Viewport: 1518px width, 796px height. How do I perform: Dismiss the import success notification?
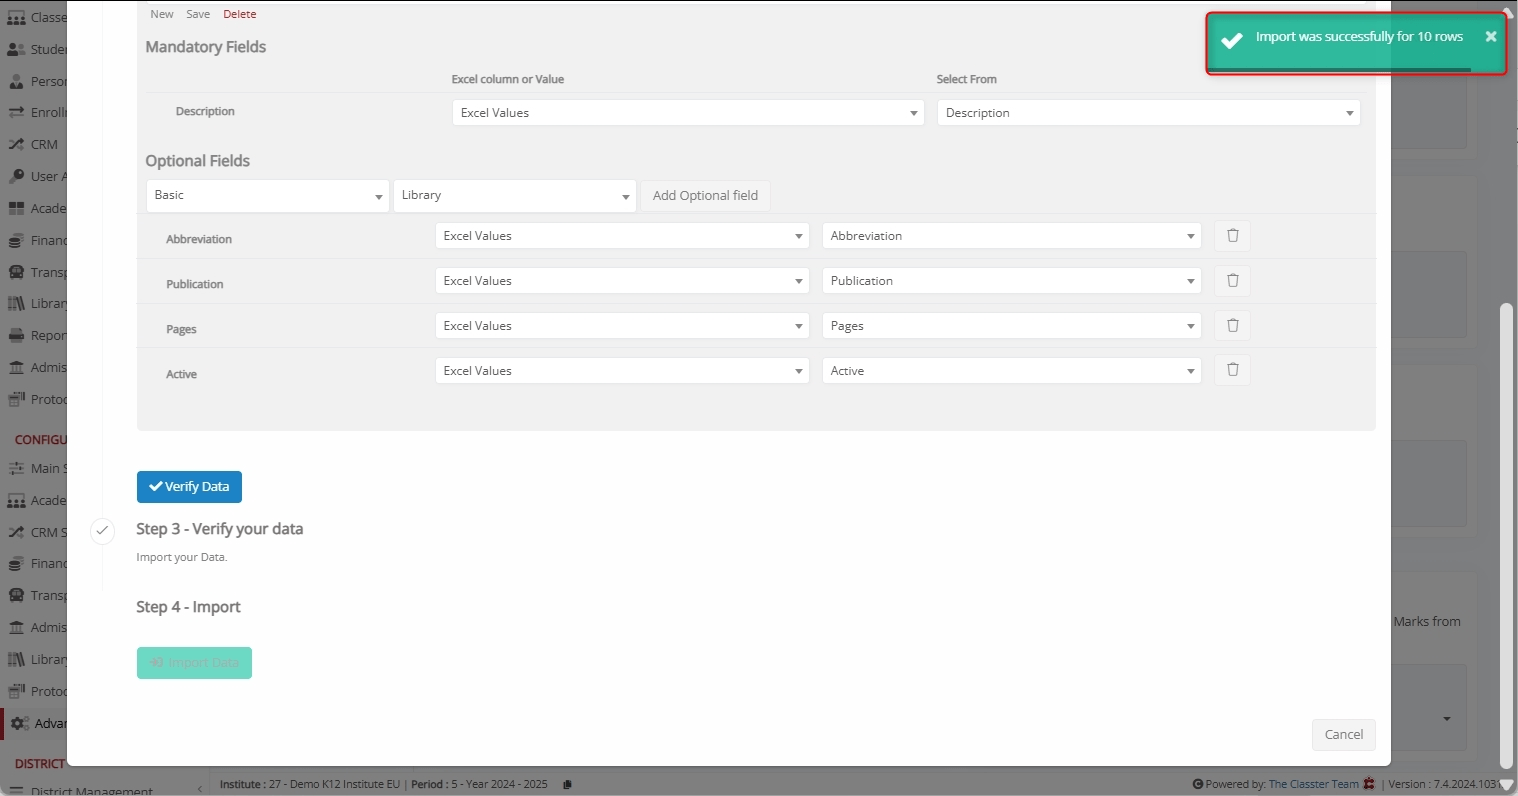(1490, 37)
